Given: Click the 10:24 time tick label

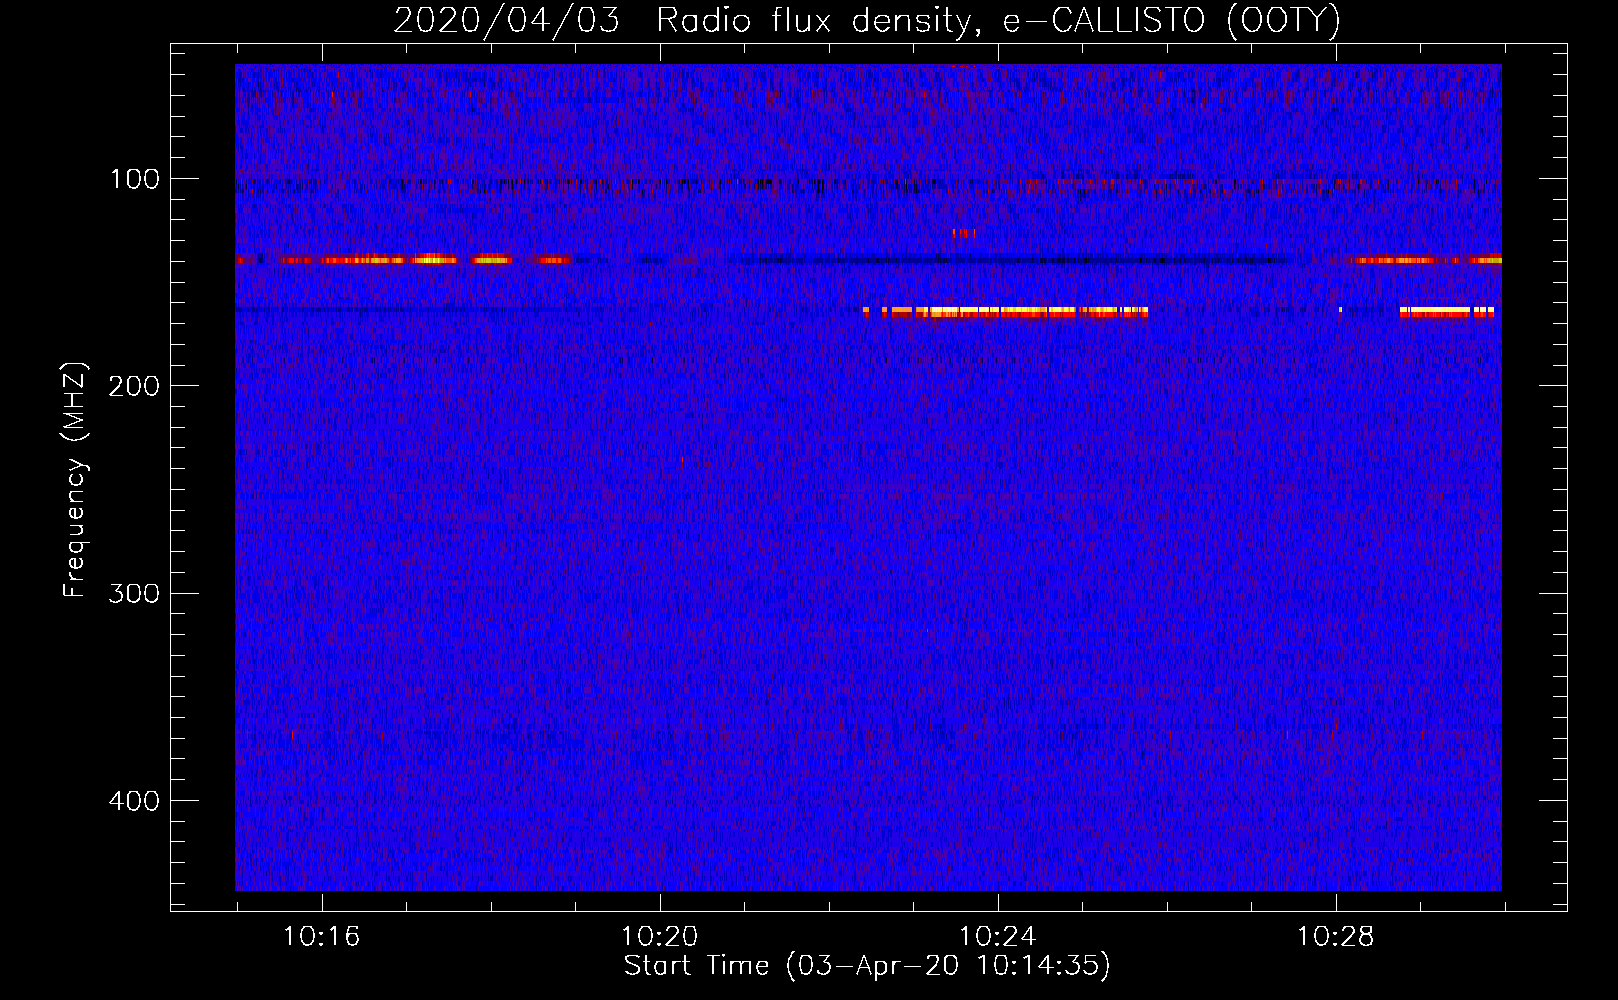Looking at the screenshot, I should [997, 937].
